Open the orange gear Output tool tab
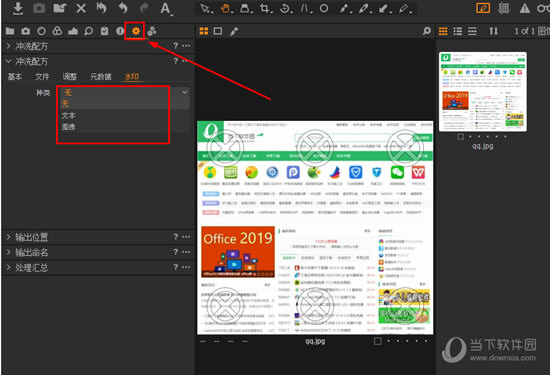This screenshot has height=375, width=550. click(136, 31)
